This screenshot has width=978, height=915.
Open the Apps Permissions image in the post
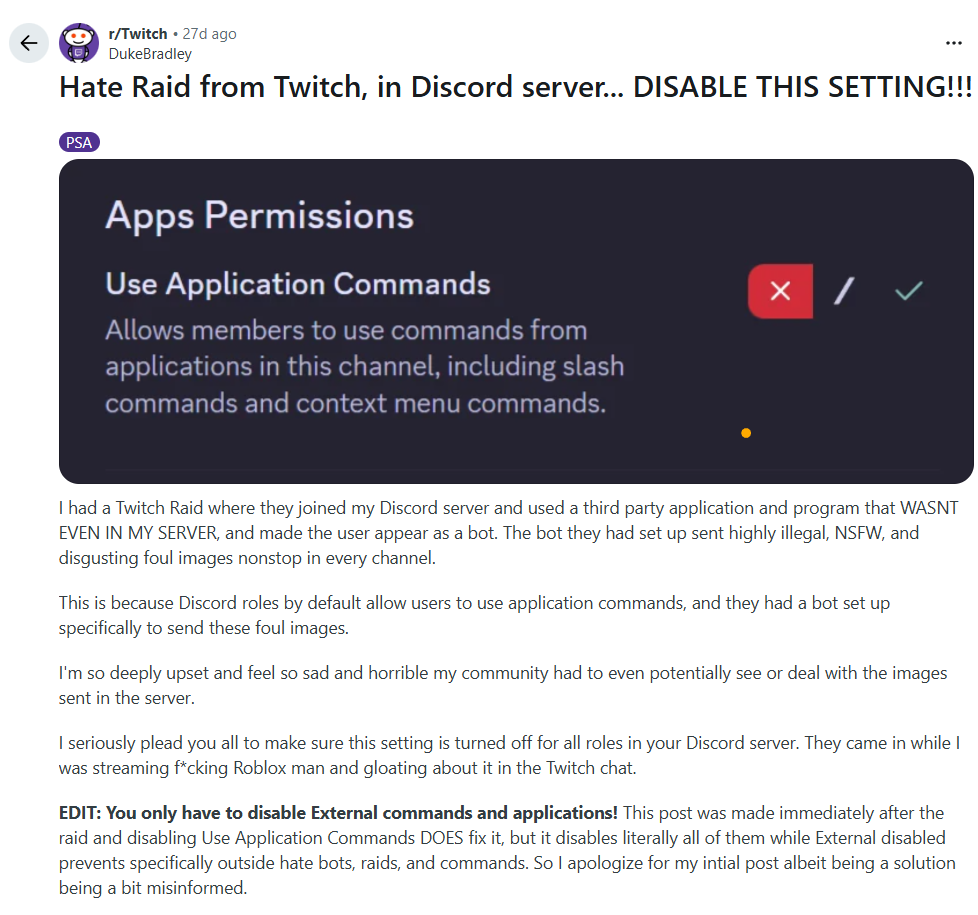click(x=516, y=321)
